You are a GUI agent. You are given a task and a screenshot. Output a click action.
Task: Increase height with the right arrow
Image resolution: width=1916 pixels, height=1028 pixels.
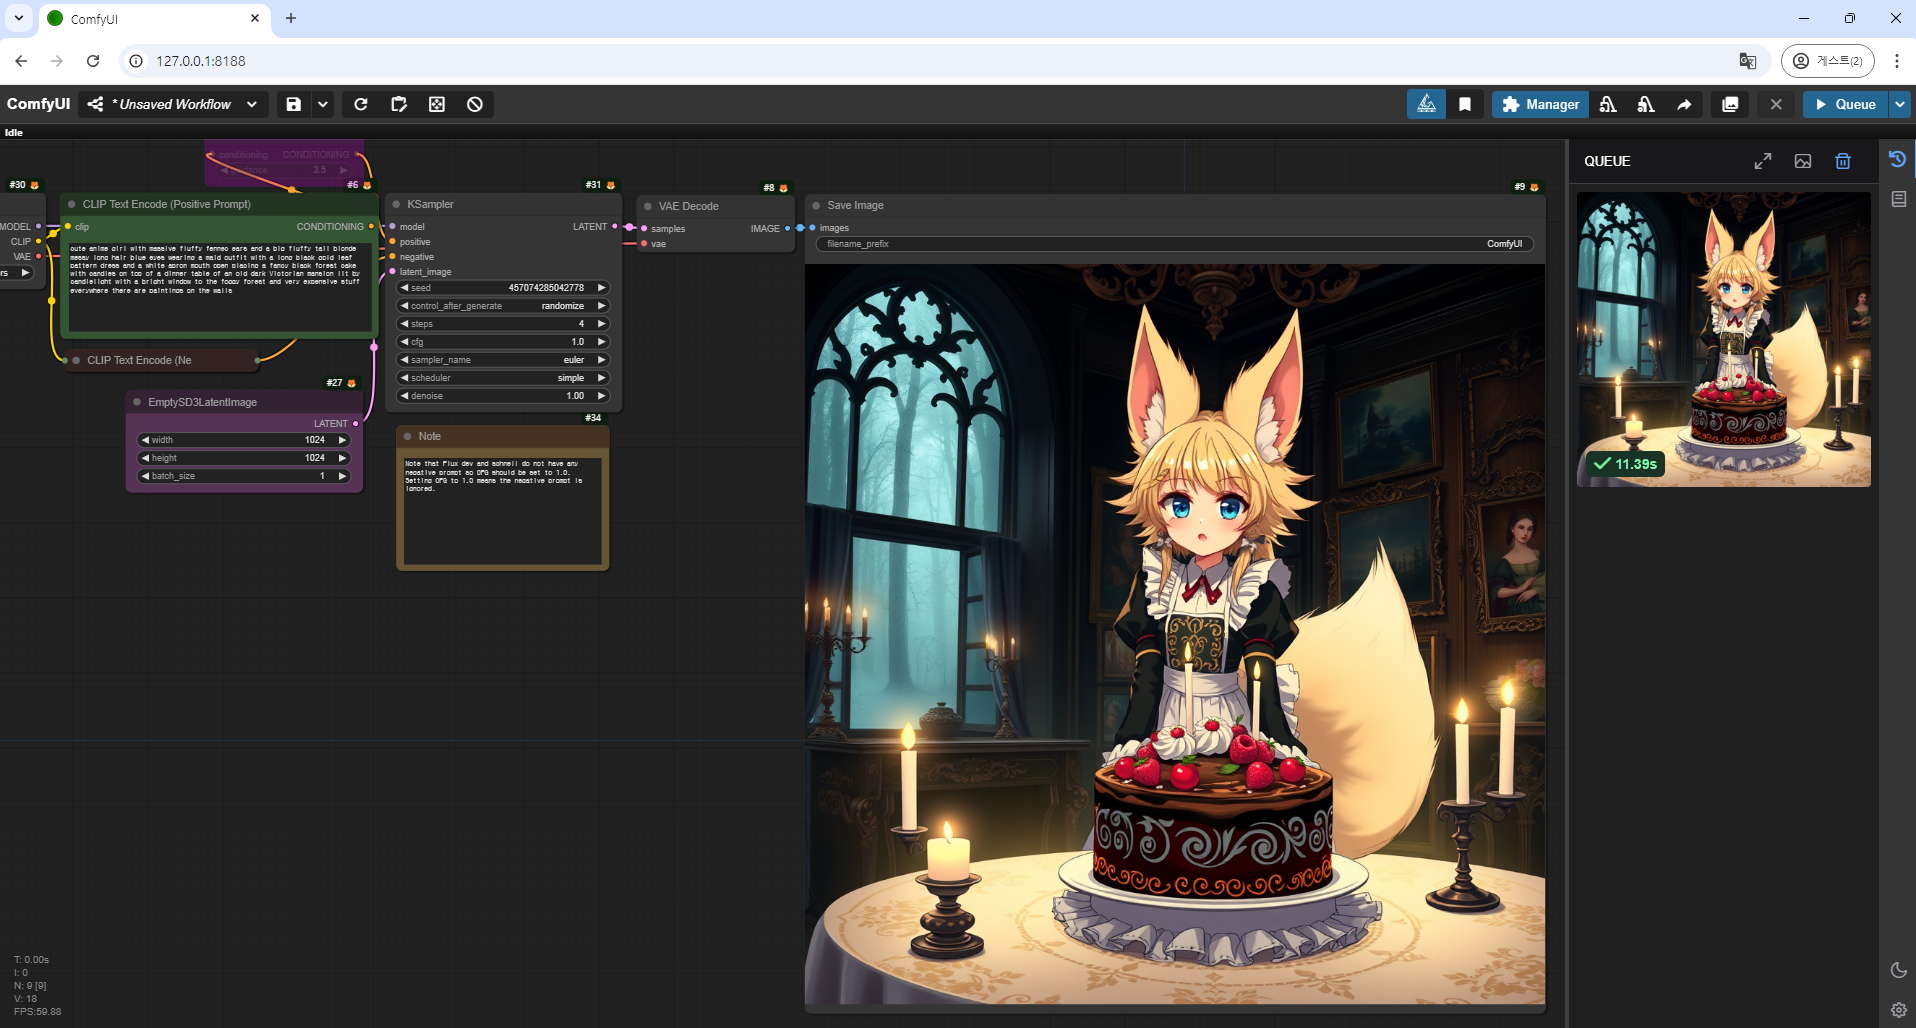(342, 458)
